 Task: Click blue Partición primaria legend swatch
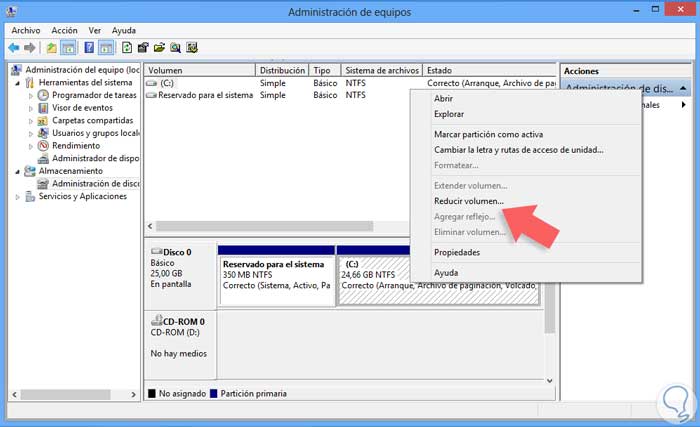213,394
